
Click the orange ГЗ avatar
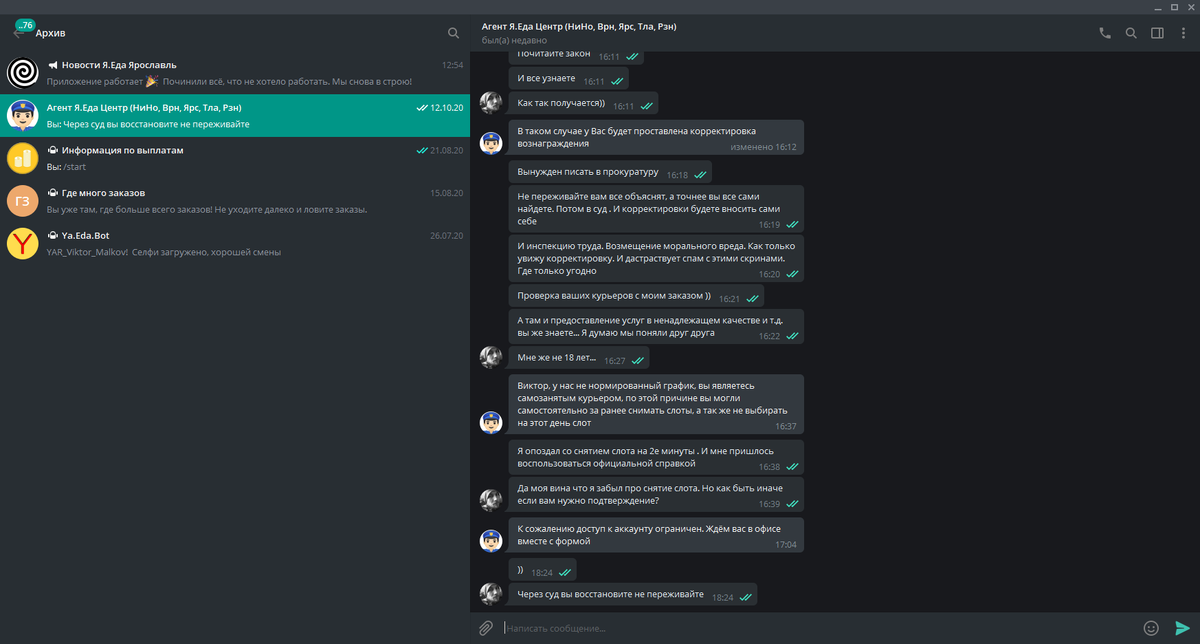tap(23, 200)
